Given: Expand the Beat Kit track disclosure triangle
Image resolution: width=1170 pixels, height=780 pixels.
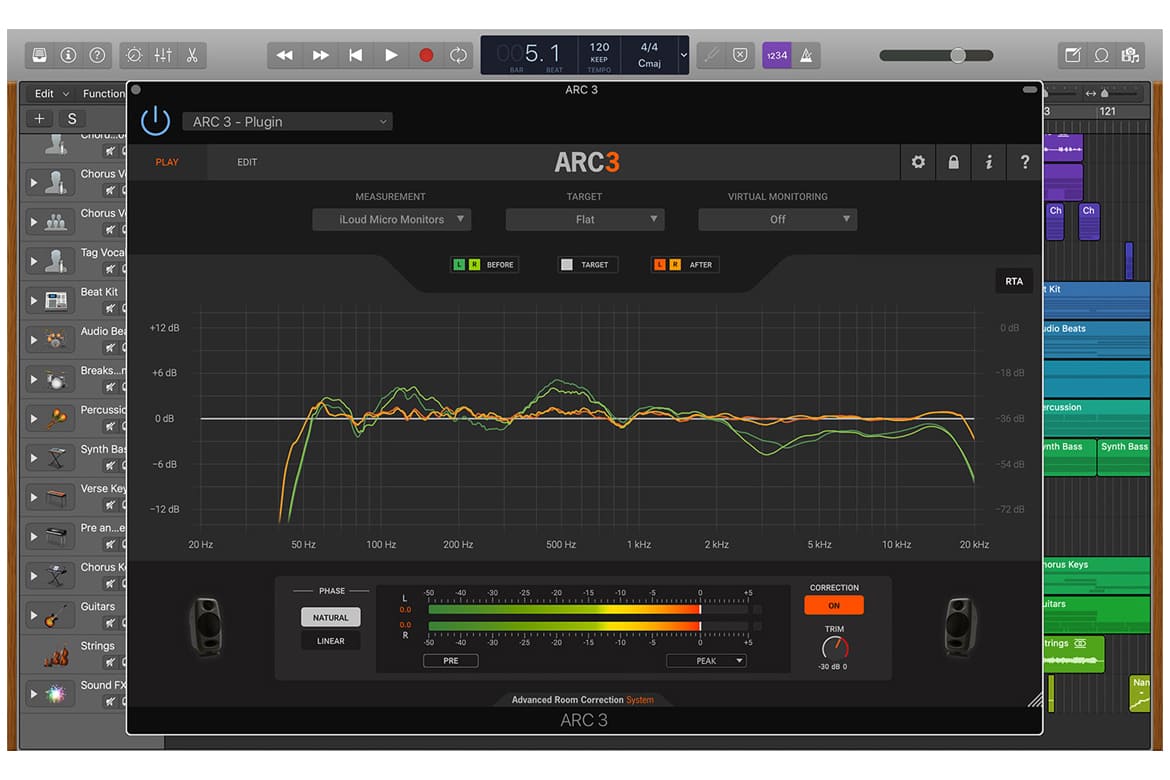Looking at the screenshot, I should click(34, 301).
